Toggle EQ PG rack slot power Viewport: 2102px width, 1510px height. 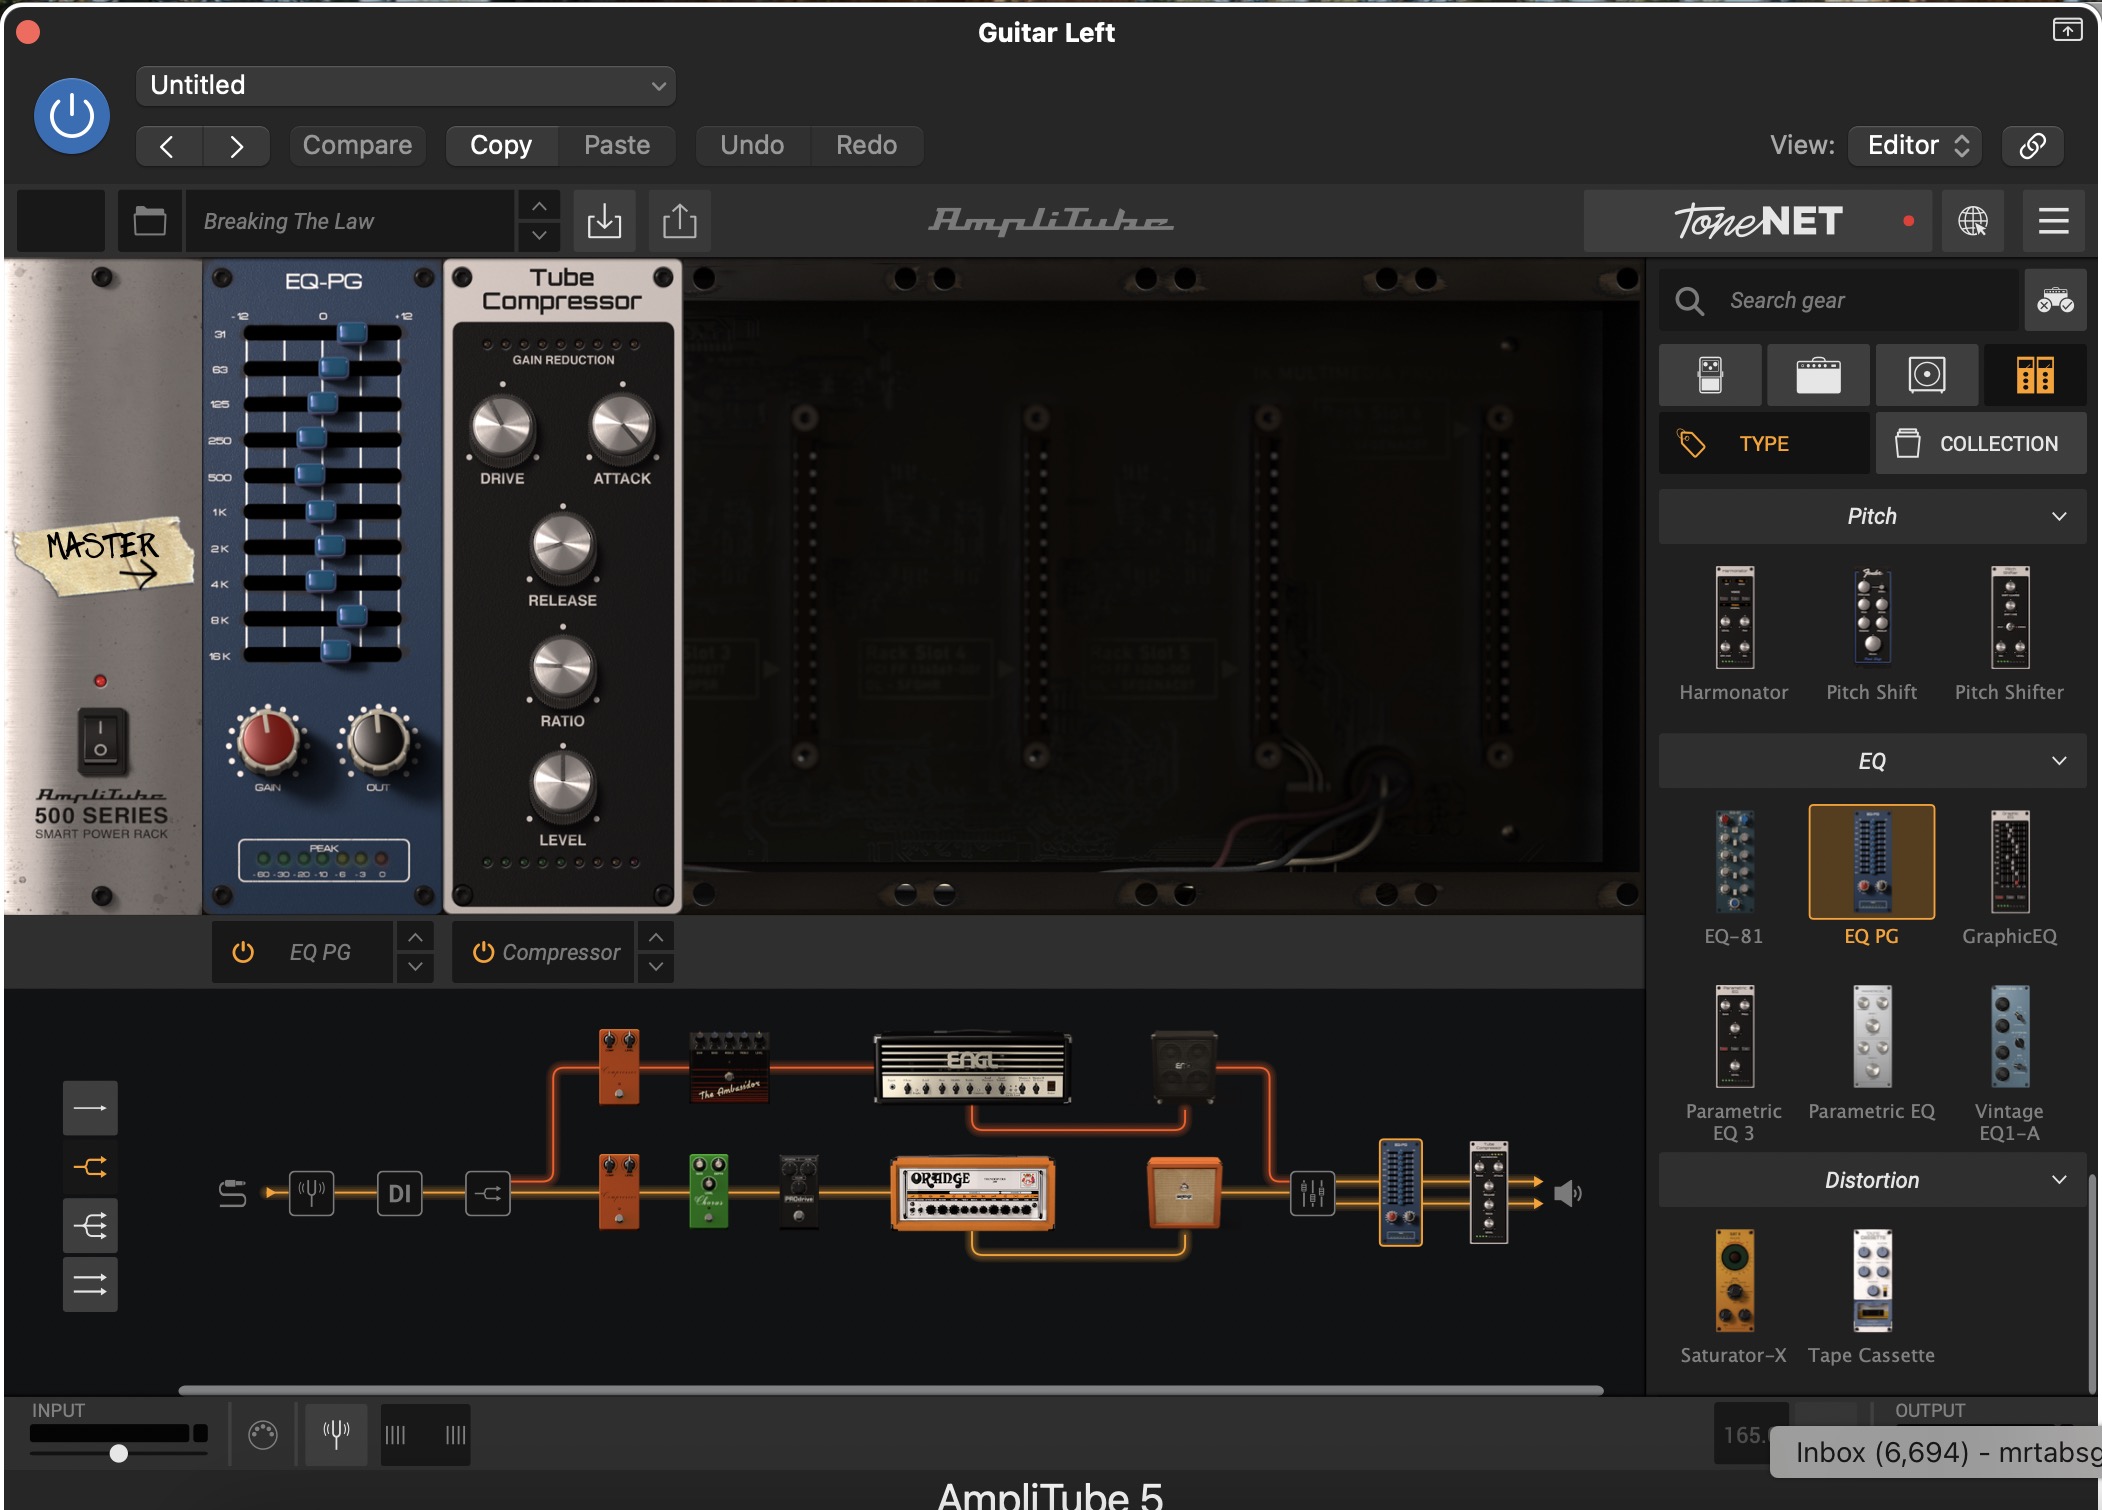(x=243, y=952)
